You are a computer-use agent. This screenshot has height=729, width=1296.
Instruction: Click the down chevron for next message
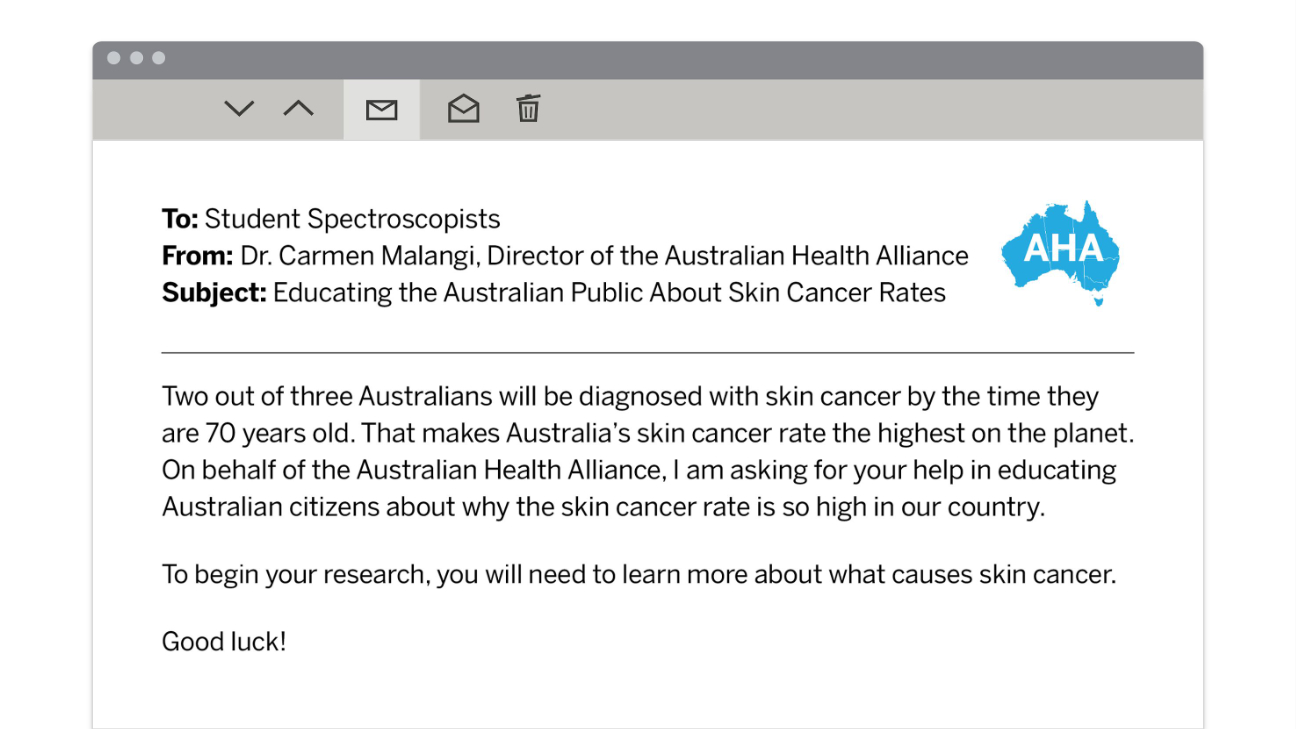pyautogui.click(x=239, y=109)
